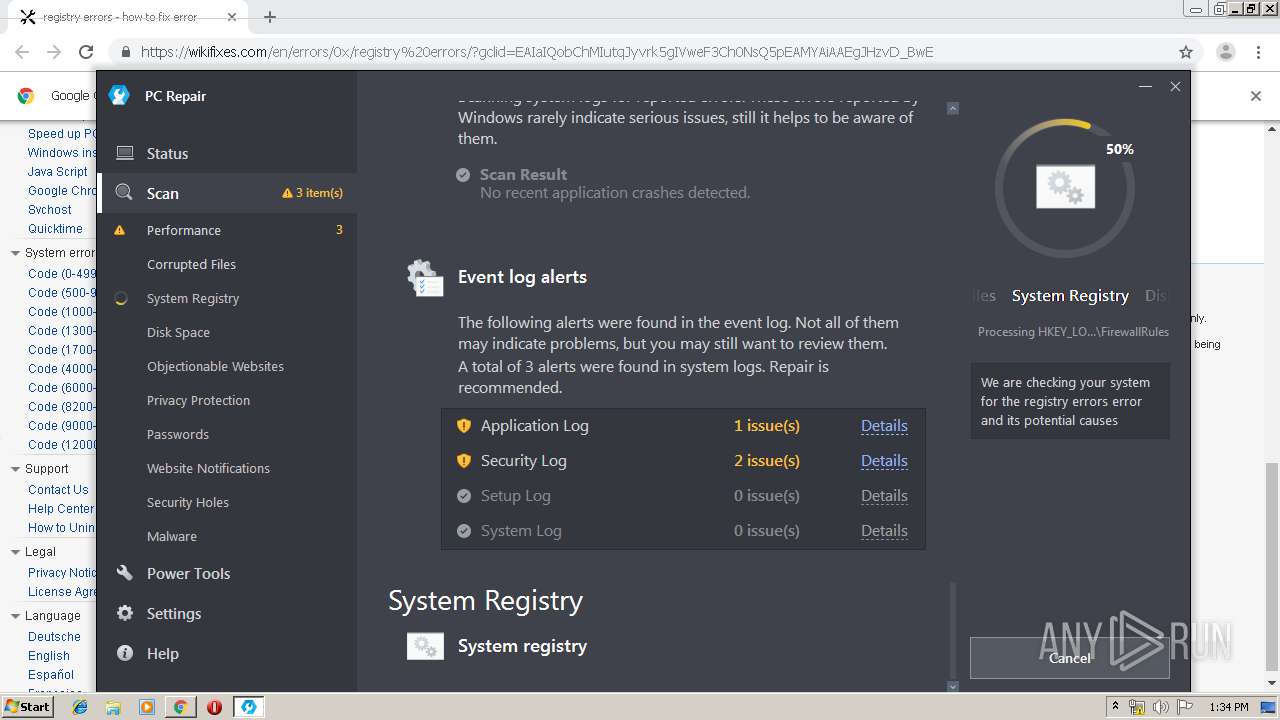Click the Scan Result checkmark icon

(463, 175)
